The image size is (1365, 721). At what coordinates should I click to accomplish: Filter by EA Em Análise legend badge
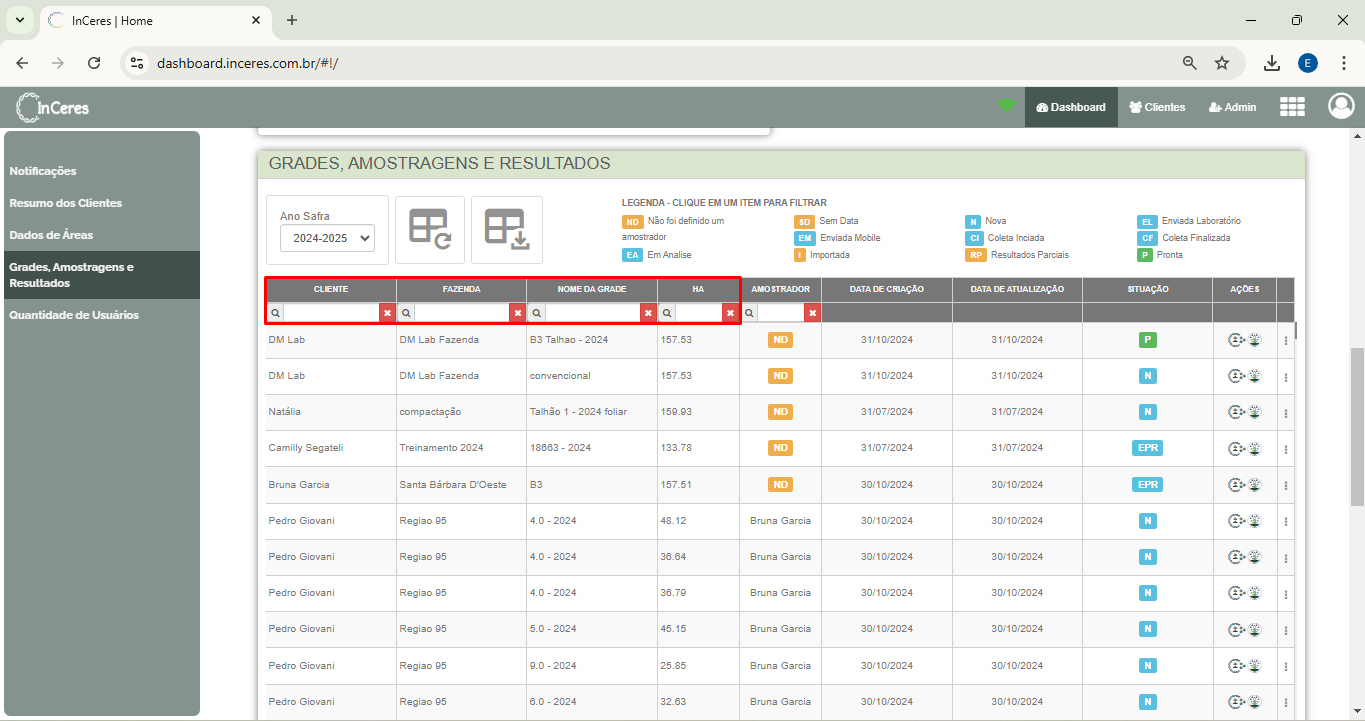coord(632,255)
